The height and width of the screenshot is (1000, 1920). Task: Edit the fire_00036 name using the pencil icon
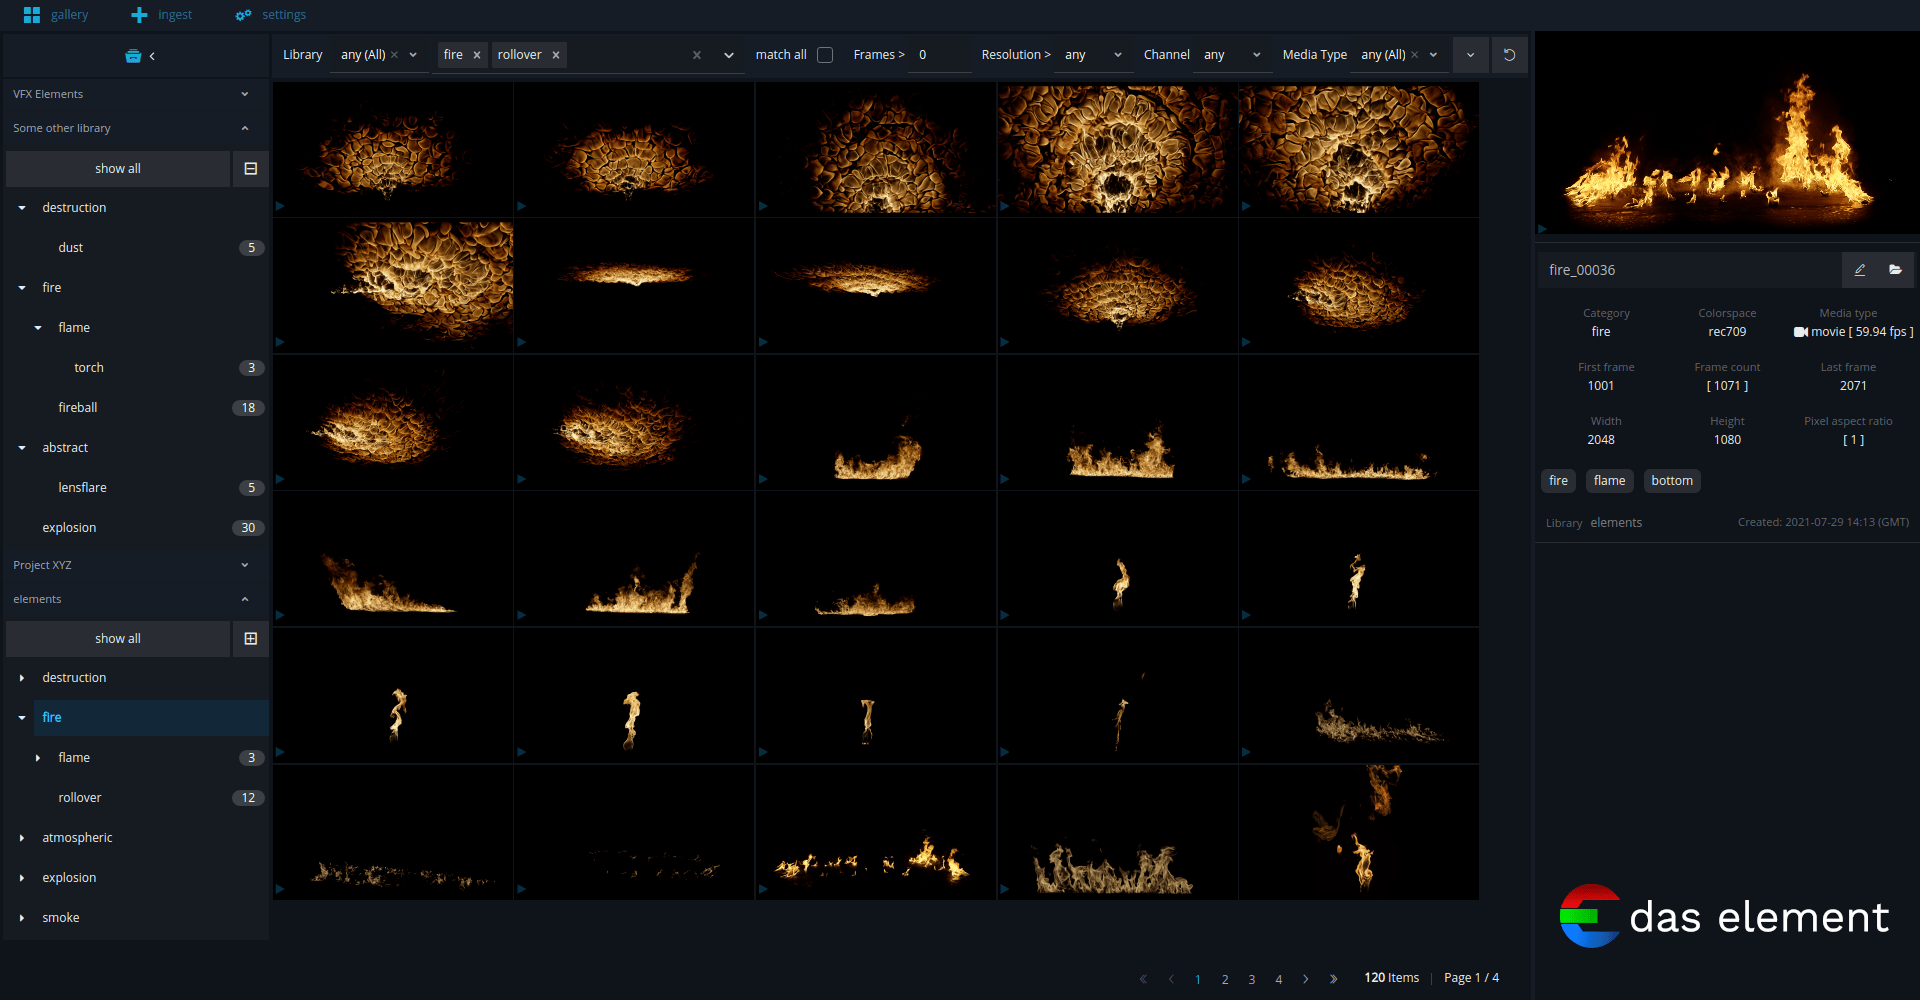pos(1860,269)
